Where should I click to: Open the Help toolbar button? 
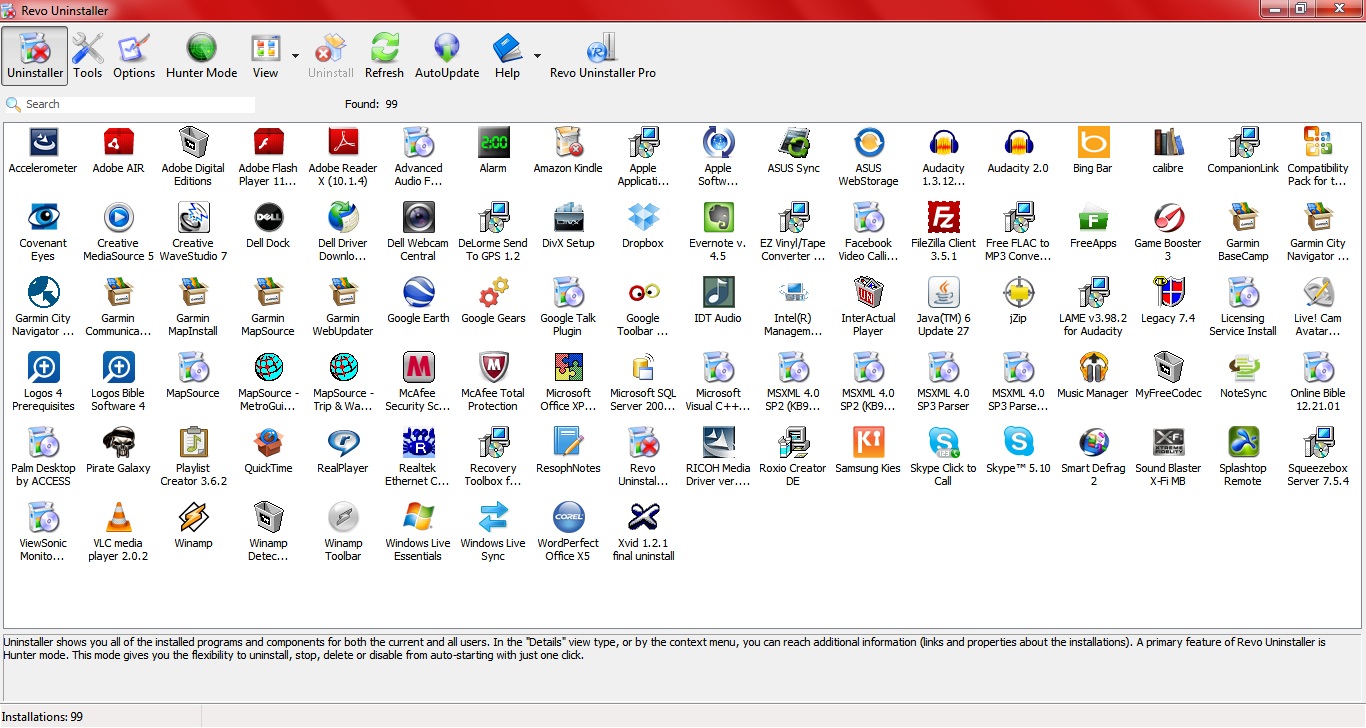point(508,55)
